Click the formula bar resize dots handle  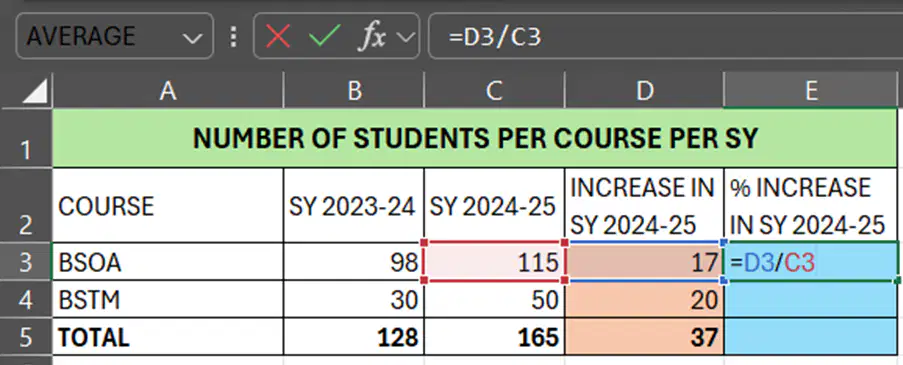[233, 36]
